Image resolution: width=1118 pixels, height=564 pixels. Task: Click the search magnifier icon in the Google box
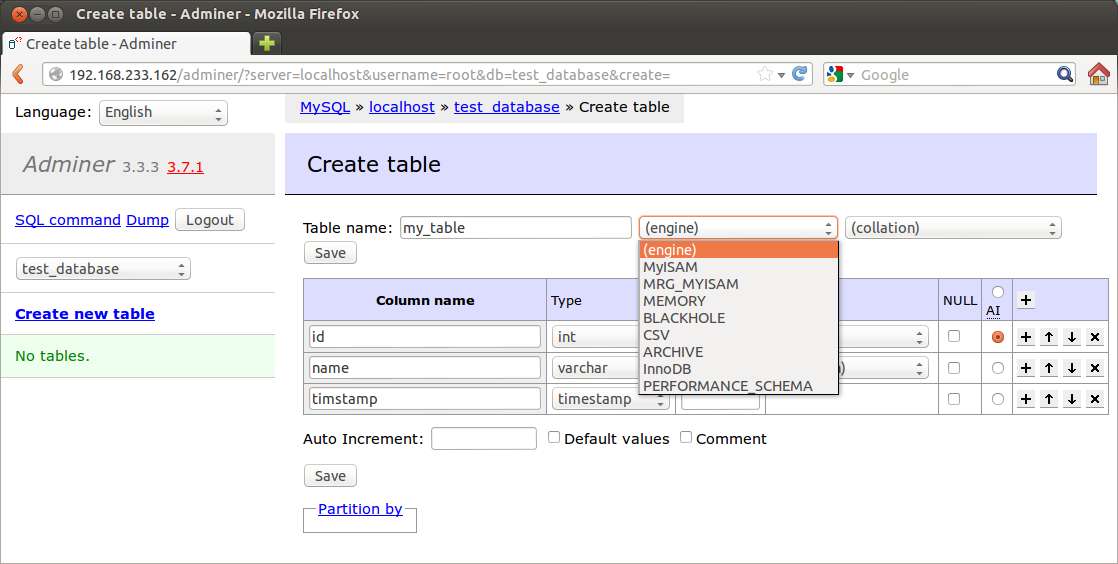1065,74
